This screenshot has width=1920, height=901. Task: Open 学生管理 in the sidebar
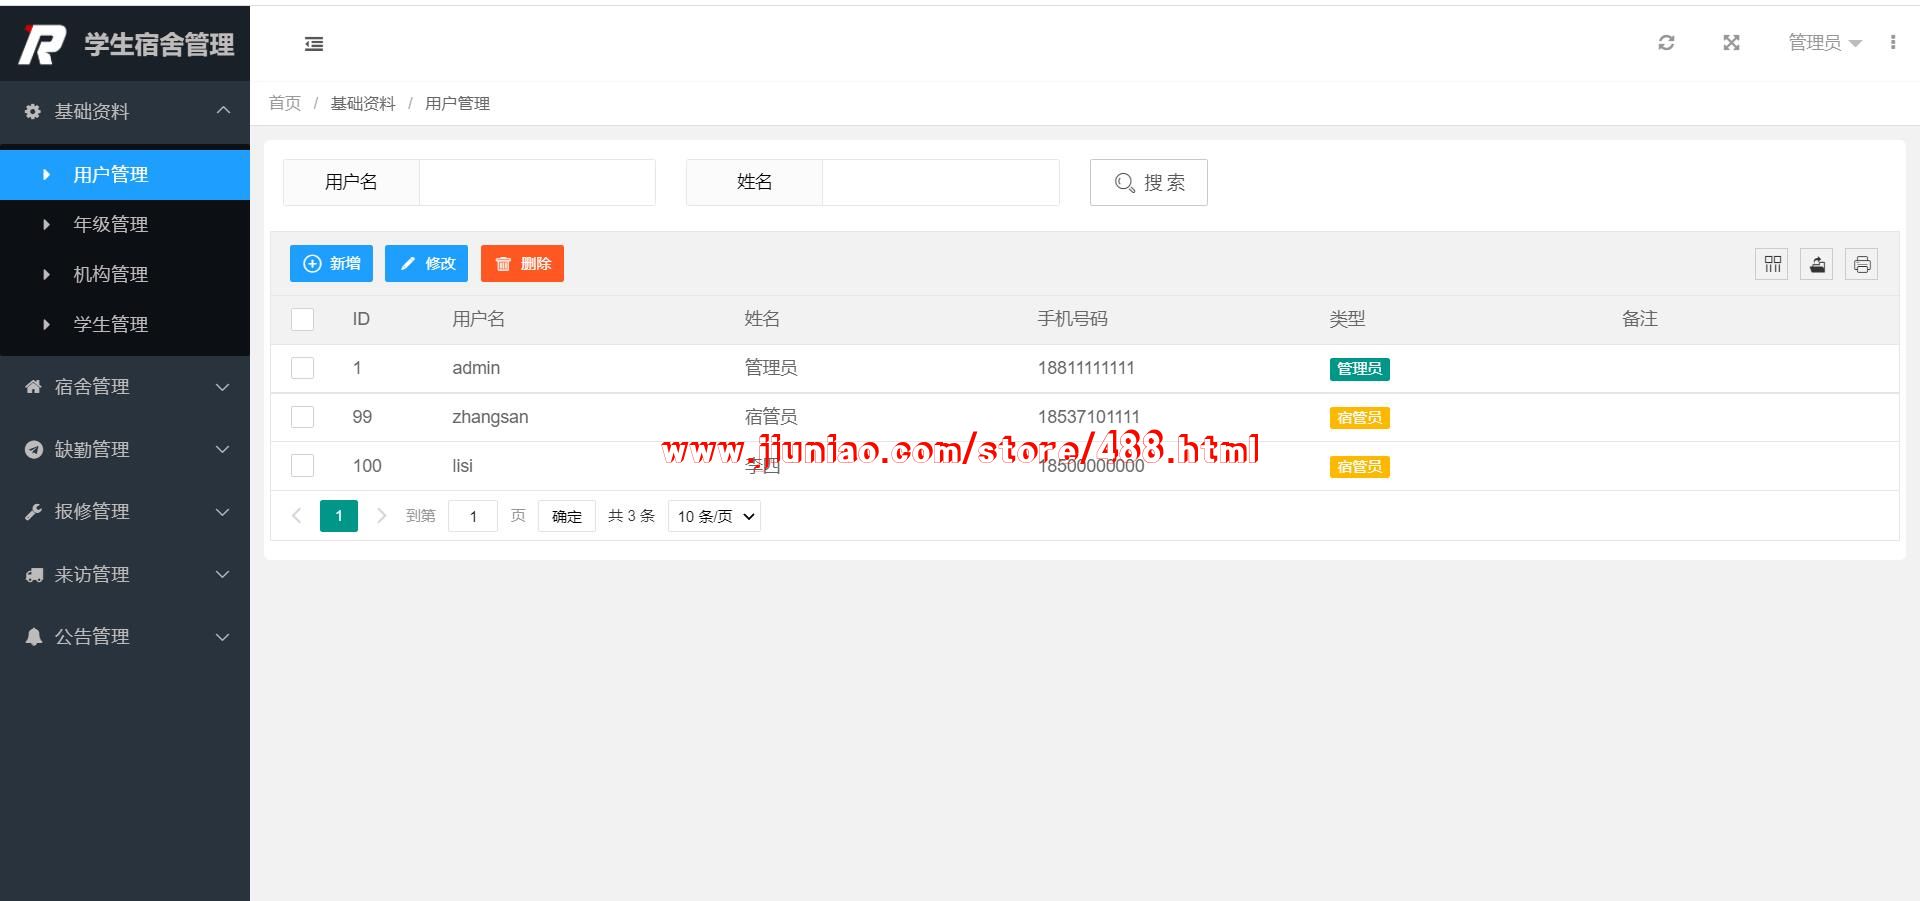[x=125, y=325]
